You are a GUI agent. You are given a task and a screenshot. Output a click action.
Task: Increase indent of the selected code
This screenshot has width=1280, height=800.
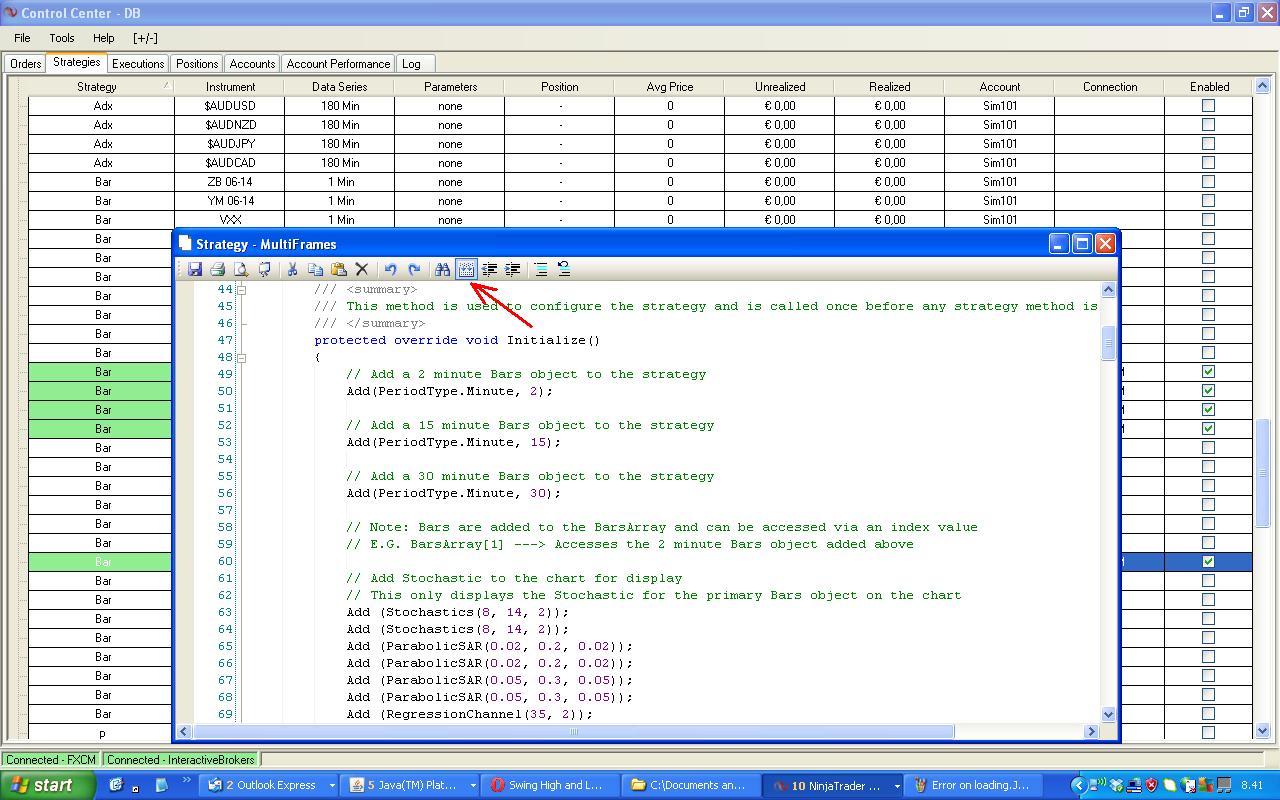(513, 269)
